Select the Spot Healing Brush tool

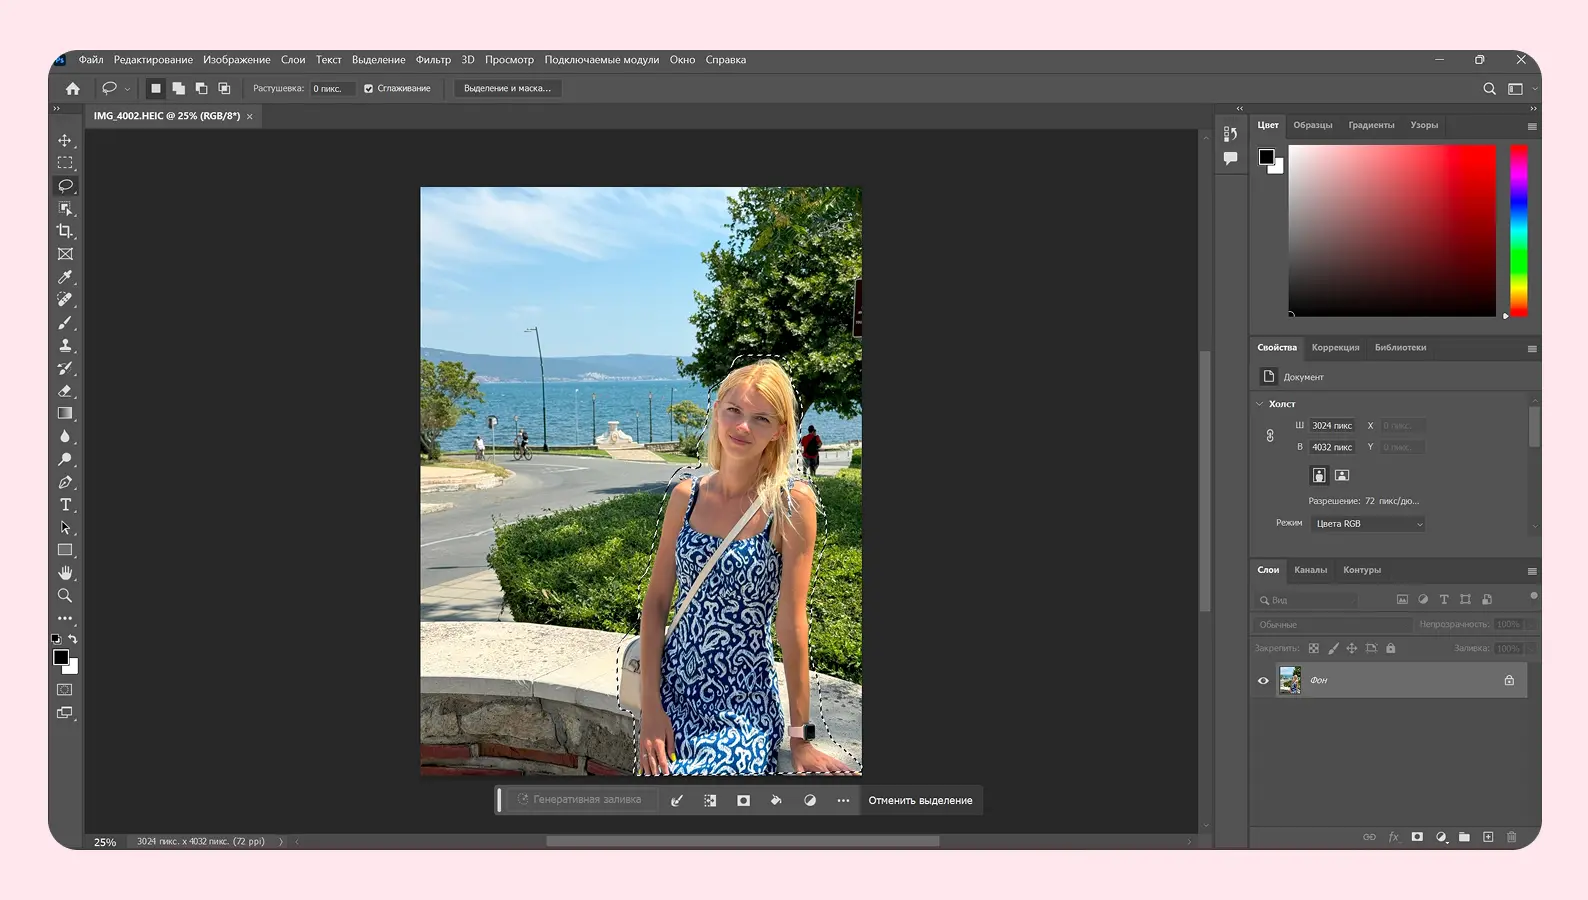(x=65, y=299)
